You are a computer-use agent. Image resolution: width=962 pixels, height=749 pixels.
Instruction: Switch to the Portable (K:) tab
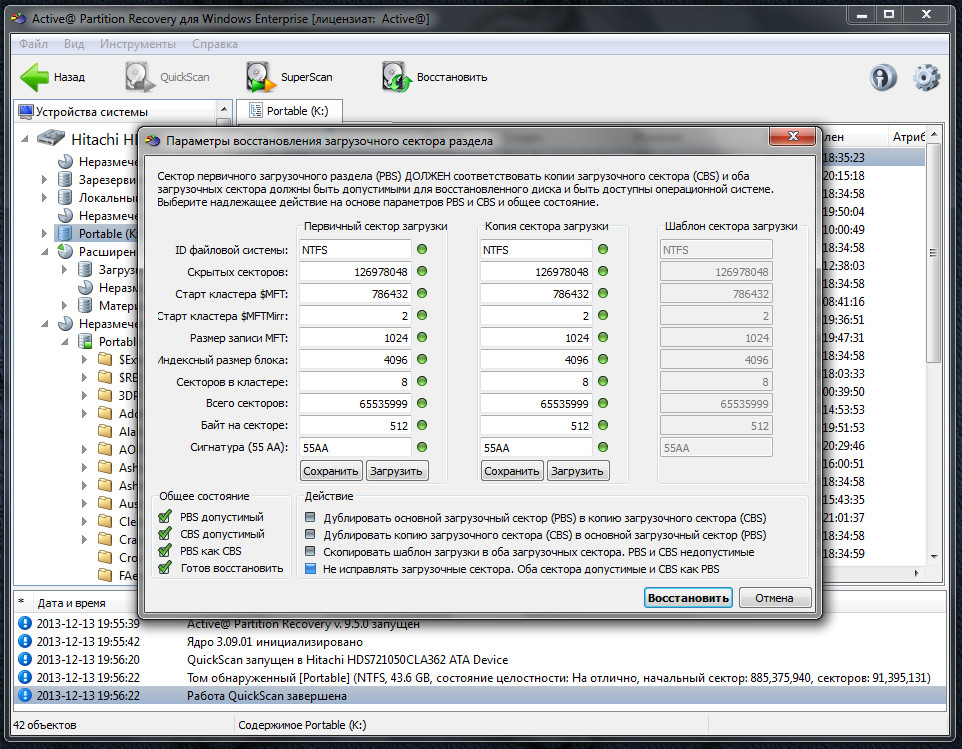pos(289,111)
